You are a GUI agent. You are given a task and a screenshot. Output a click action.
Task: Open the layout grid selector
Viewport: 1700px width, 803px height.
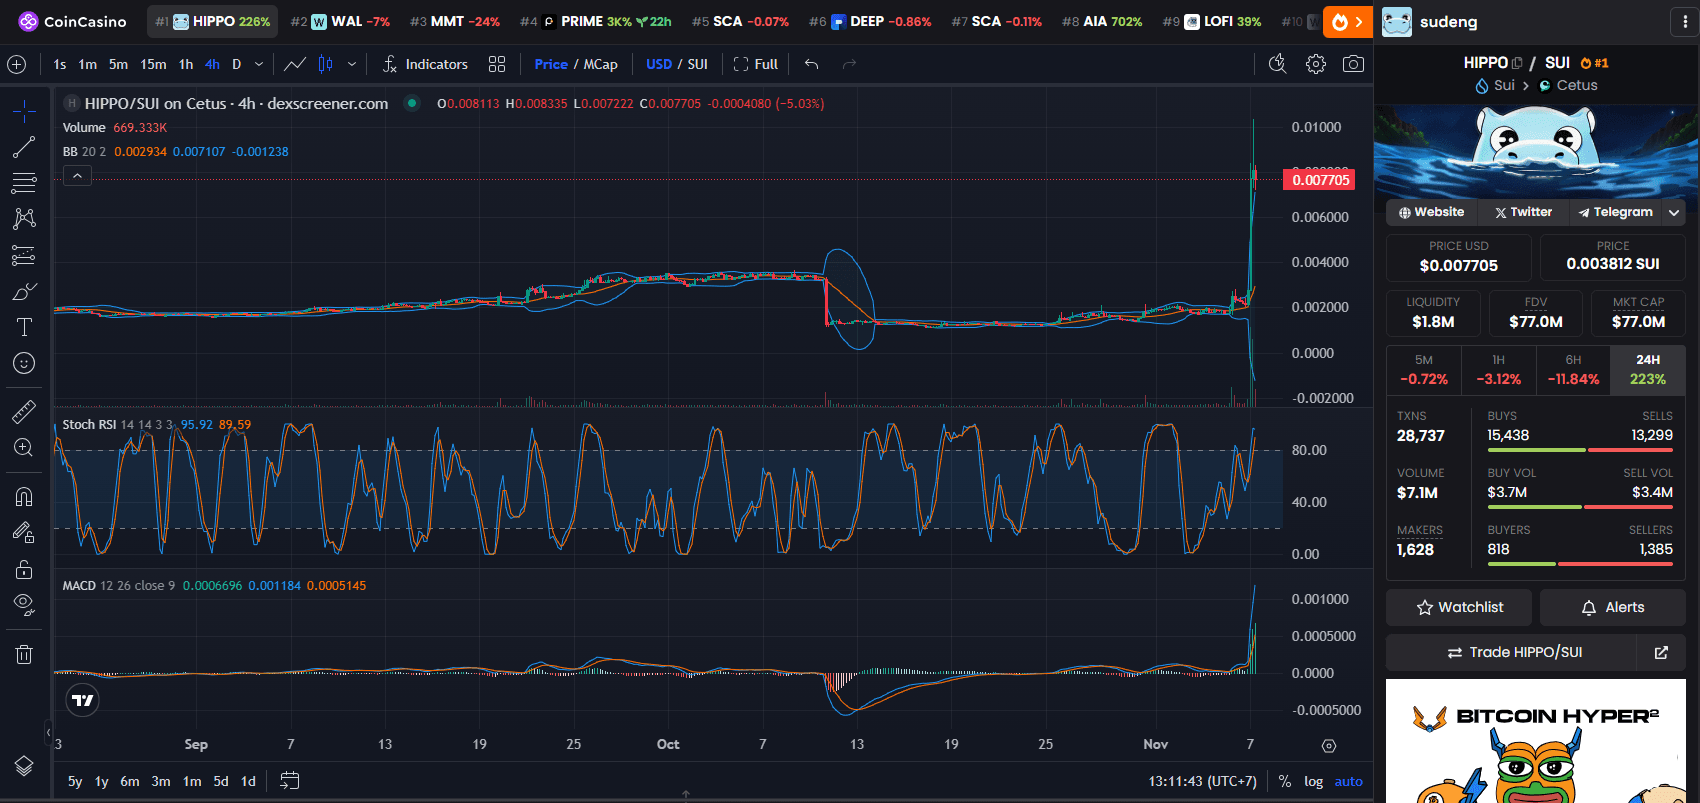(497, 64)
